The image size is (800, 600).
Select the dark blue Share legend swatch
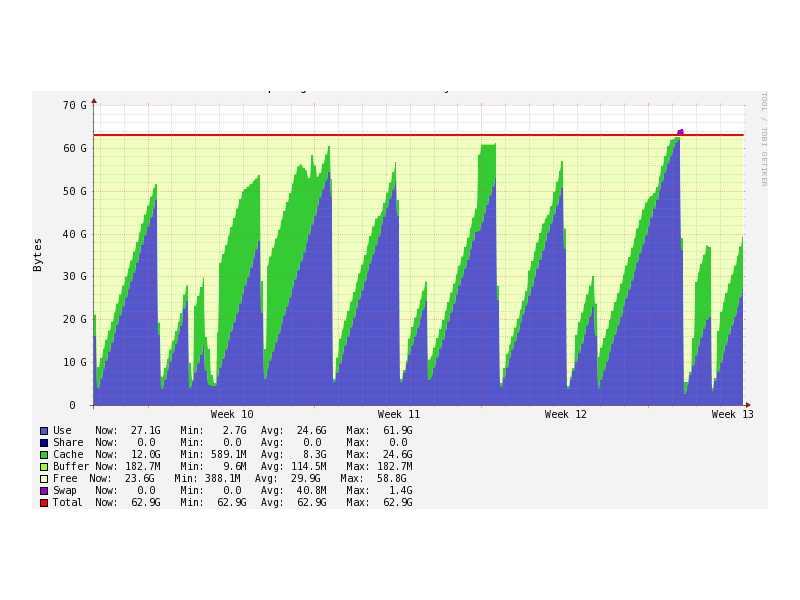[44, 443]
